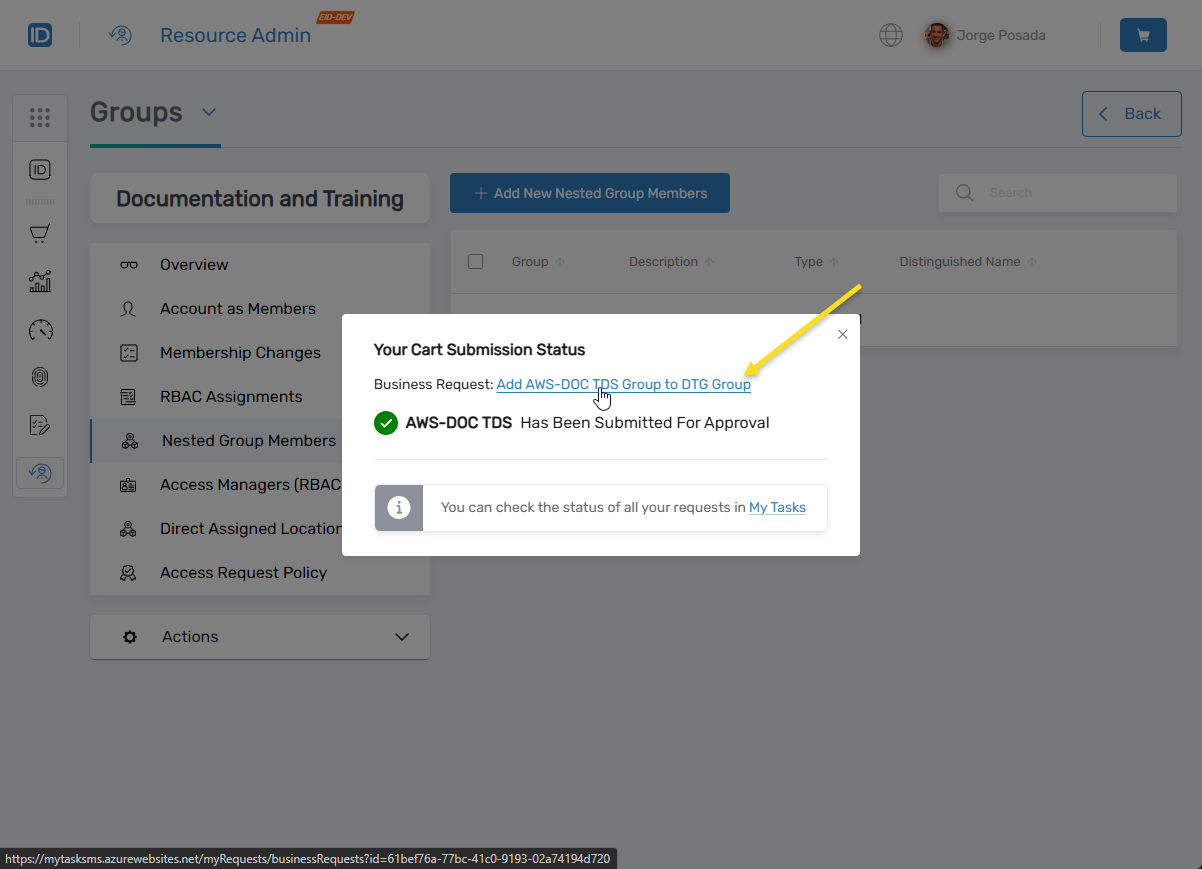Select the ID badge icon in sidebar
The height and width of the screenshot is (869, 1202).
[40, 170]
